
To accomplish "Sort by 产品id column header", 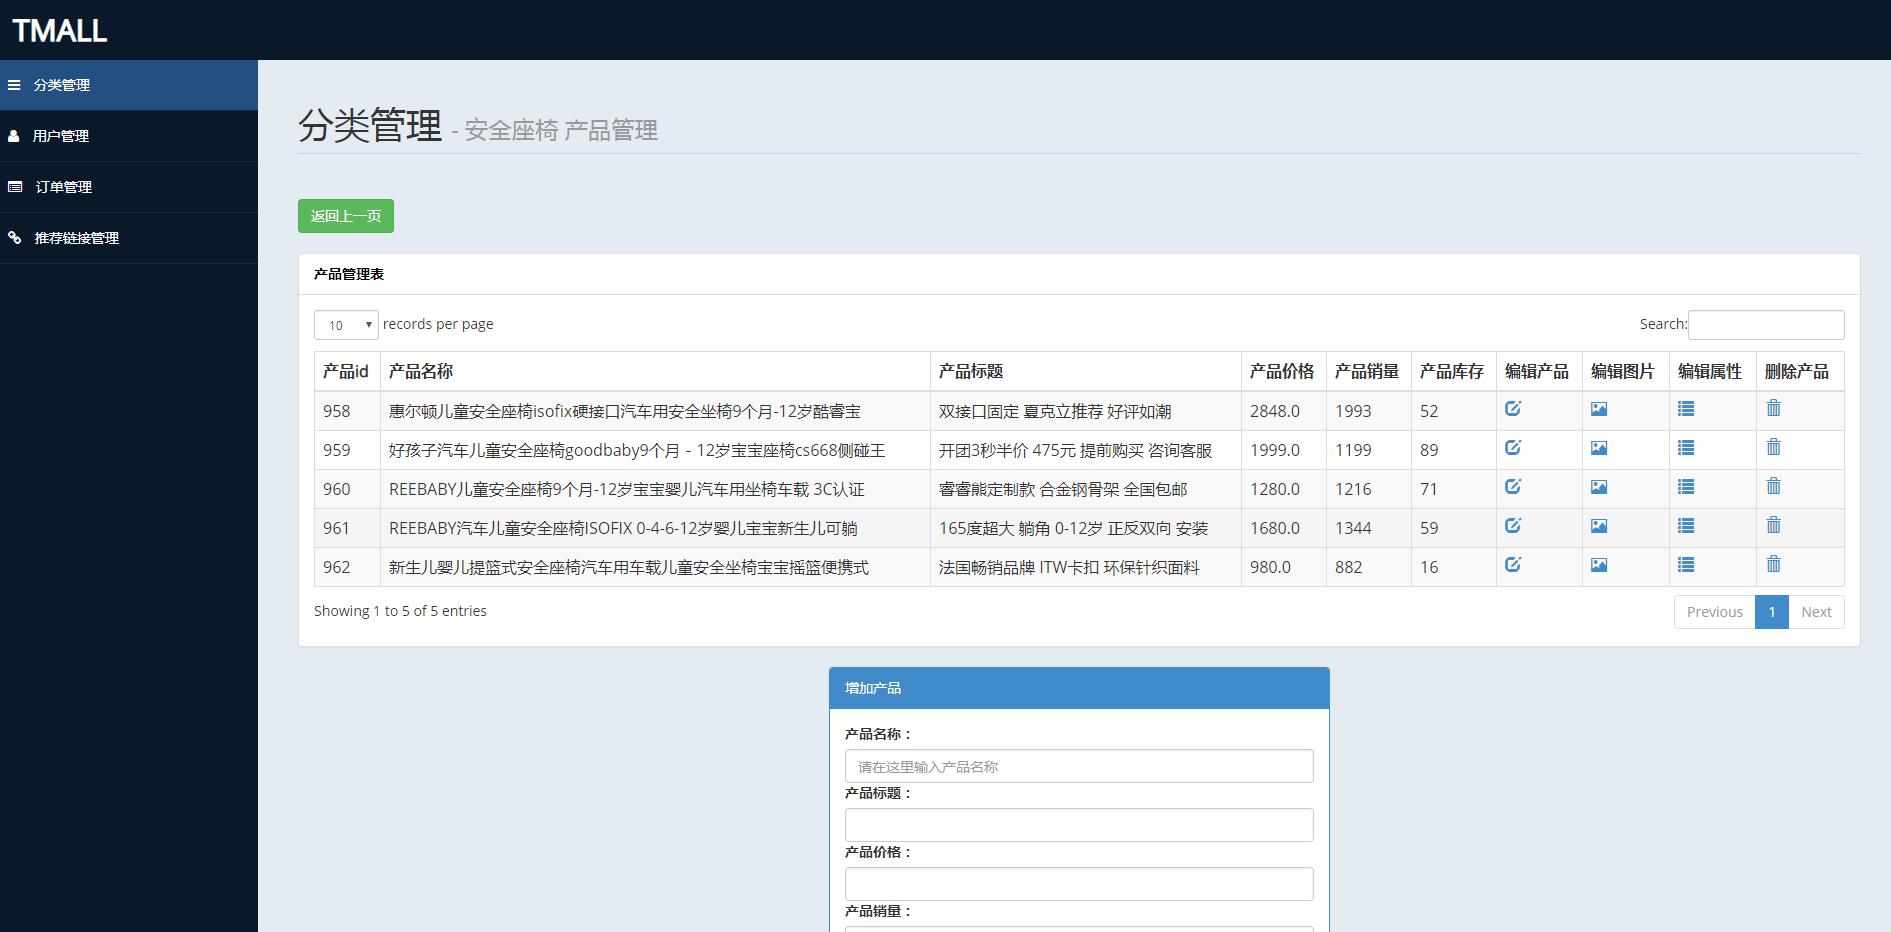I will pos(347,371).
